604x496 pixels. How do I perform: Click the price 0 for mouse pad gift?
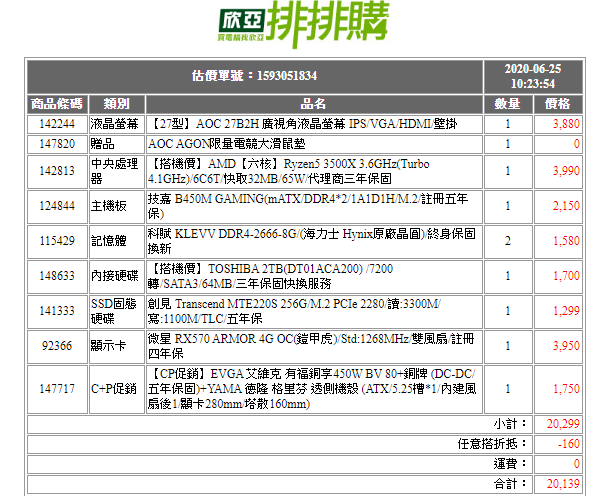coord(558,144)
